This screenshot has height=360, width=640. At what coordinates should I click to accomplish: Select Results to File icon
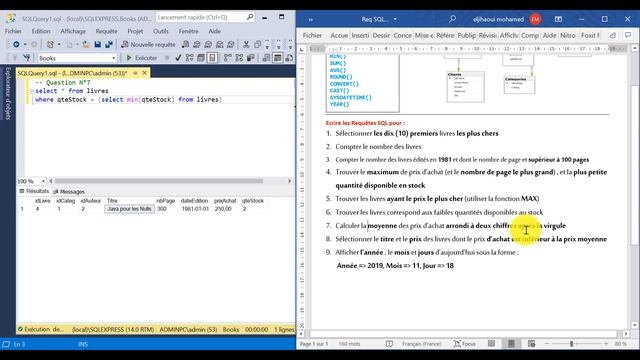coord(289,58)
